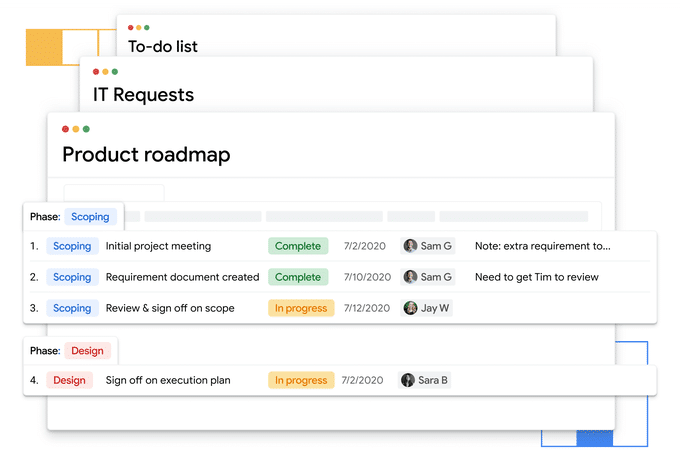Click 'Need to get Tim to review' note

pos(536,277)
